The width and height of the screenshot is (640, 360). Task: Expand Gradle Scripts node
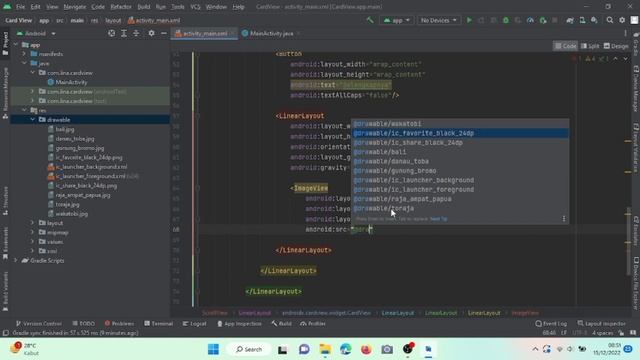[16, 260]
